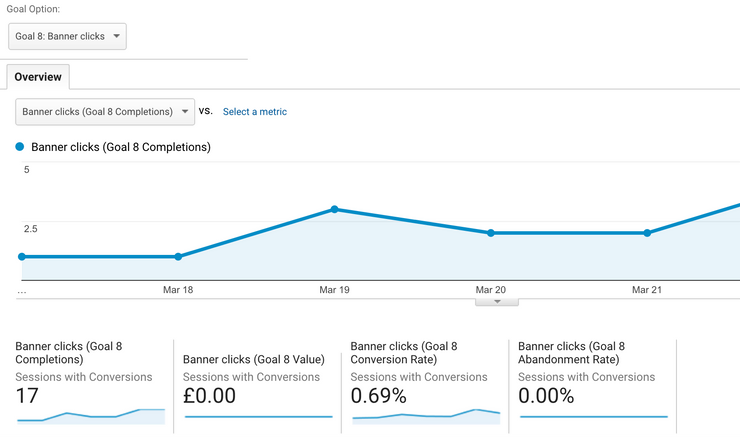Screen dimensions: 740x437
Task: Click the 17 completions value
Action: tap(27, 395)
